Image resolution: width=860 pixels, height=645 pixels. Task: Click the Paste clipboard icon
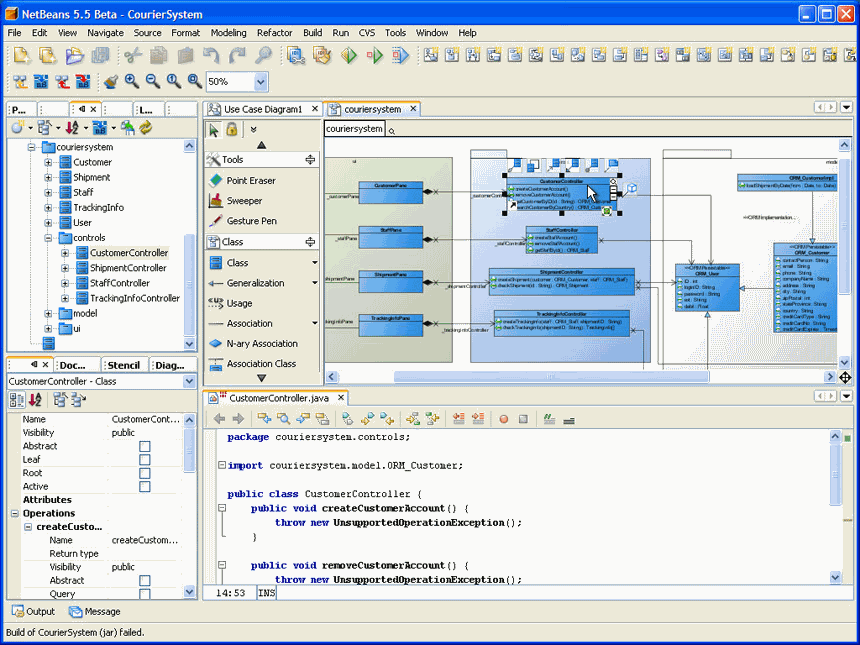(x=185, y=55)
